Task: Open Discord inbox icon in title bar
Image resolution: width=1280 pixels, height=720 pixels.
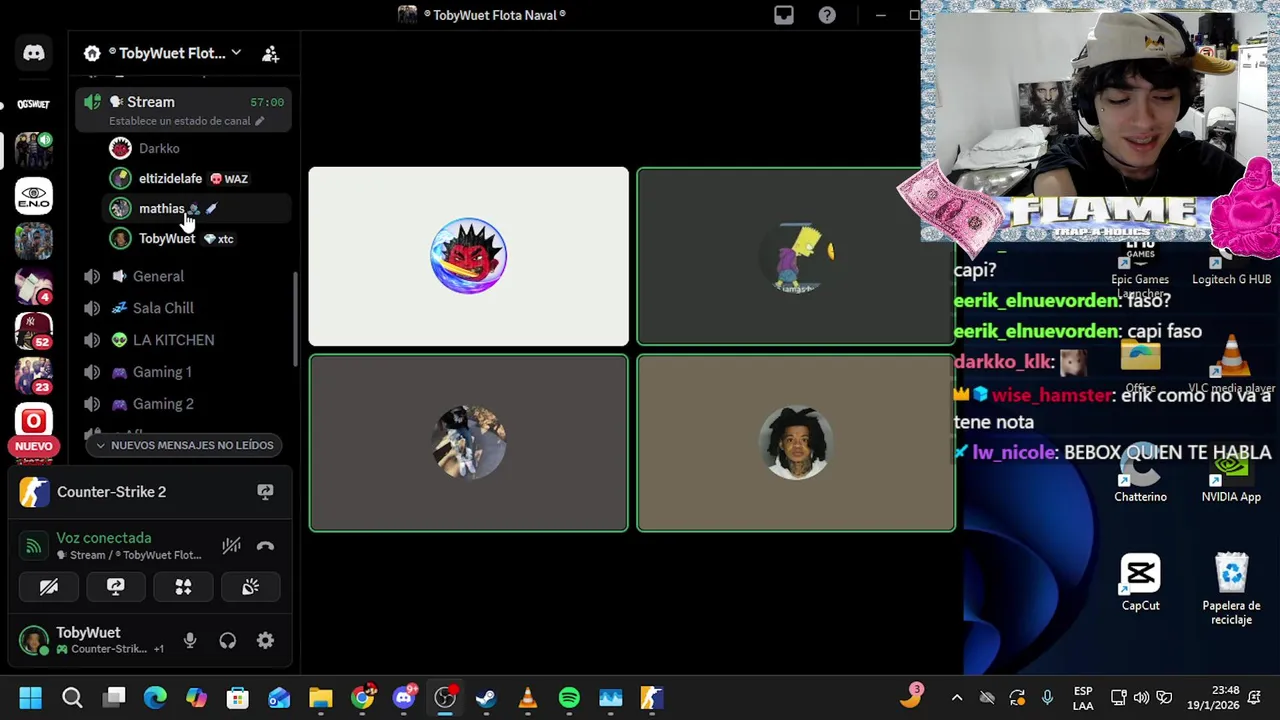Action: (x=784, y=15)
